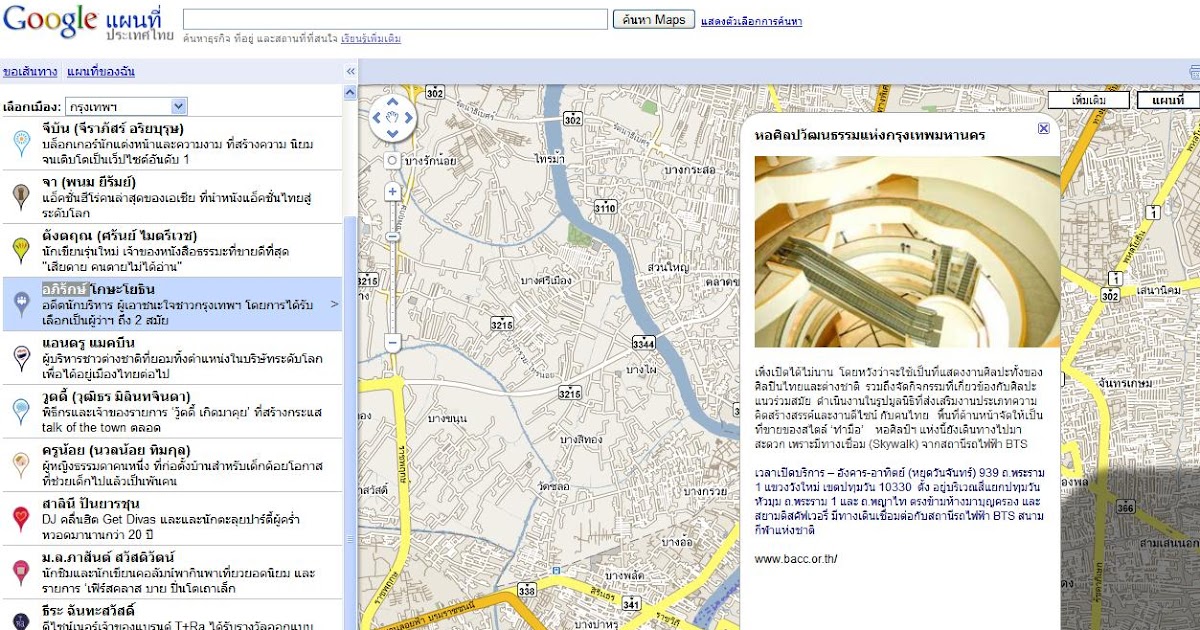Click the pan-up arrow on map compass
Viewport: 1200px width, 630px height.
[391, 102]
